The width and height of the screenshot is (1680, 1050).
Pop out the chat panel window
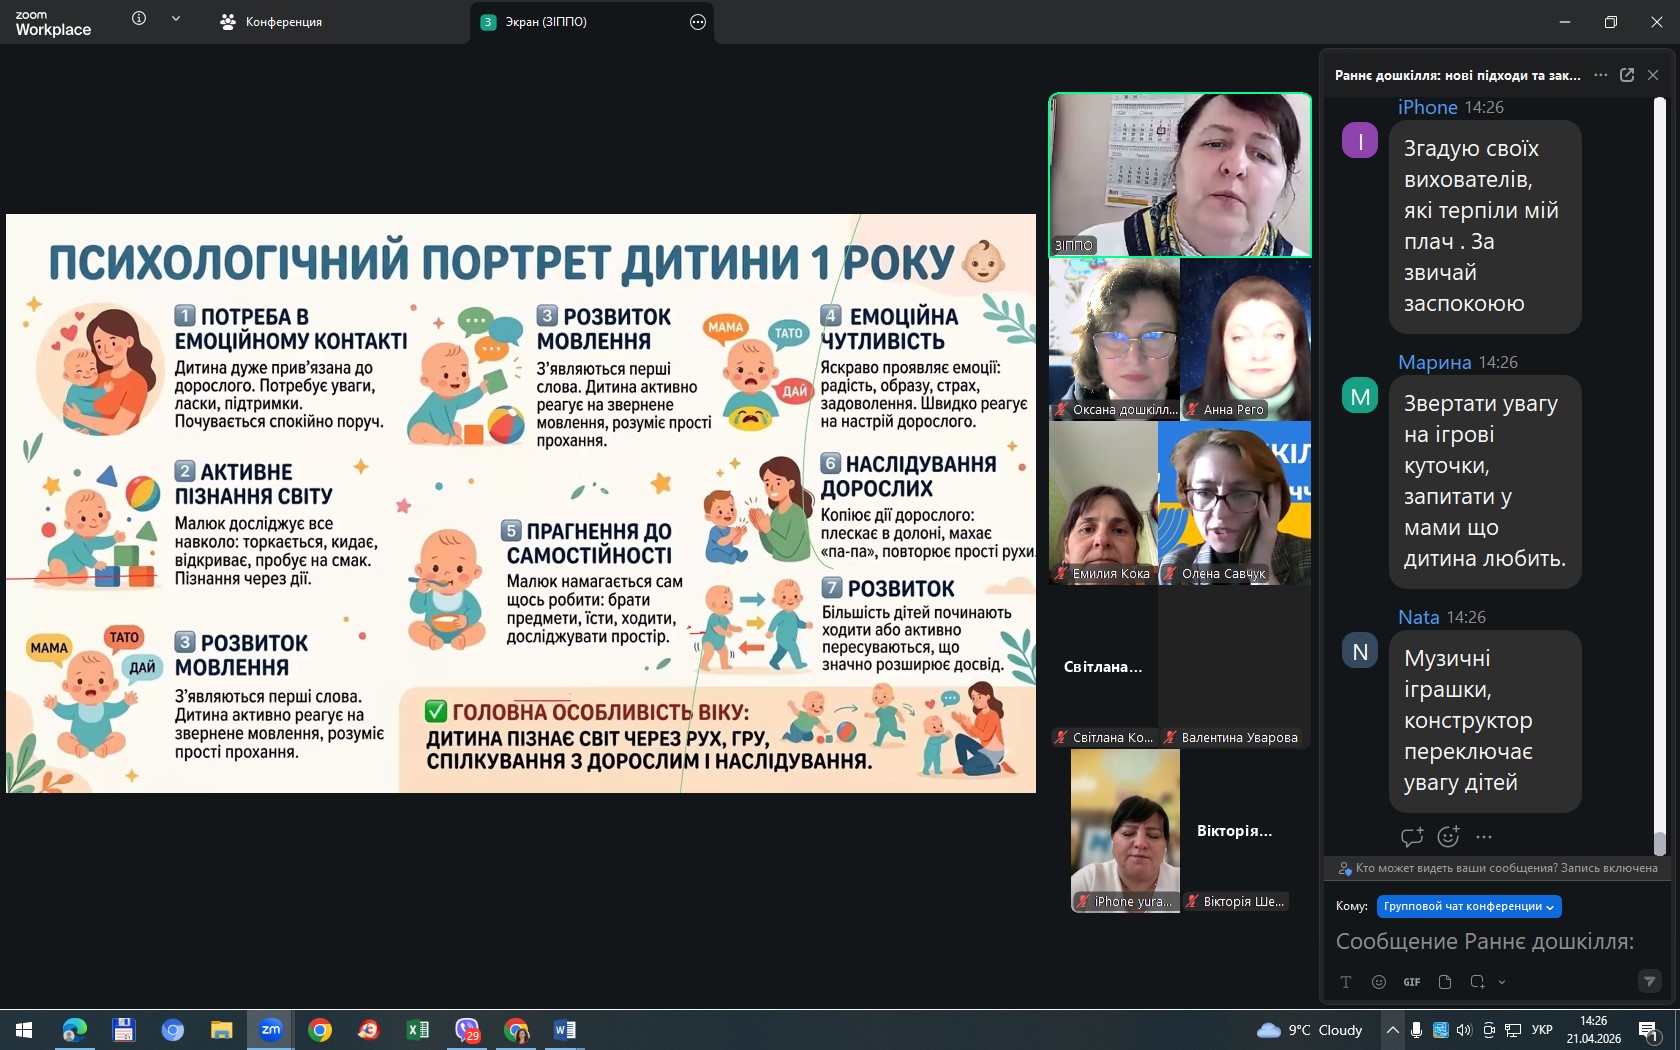[x=1627, y=75]
